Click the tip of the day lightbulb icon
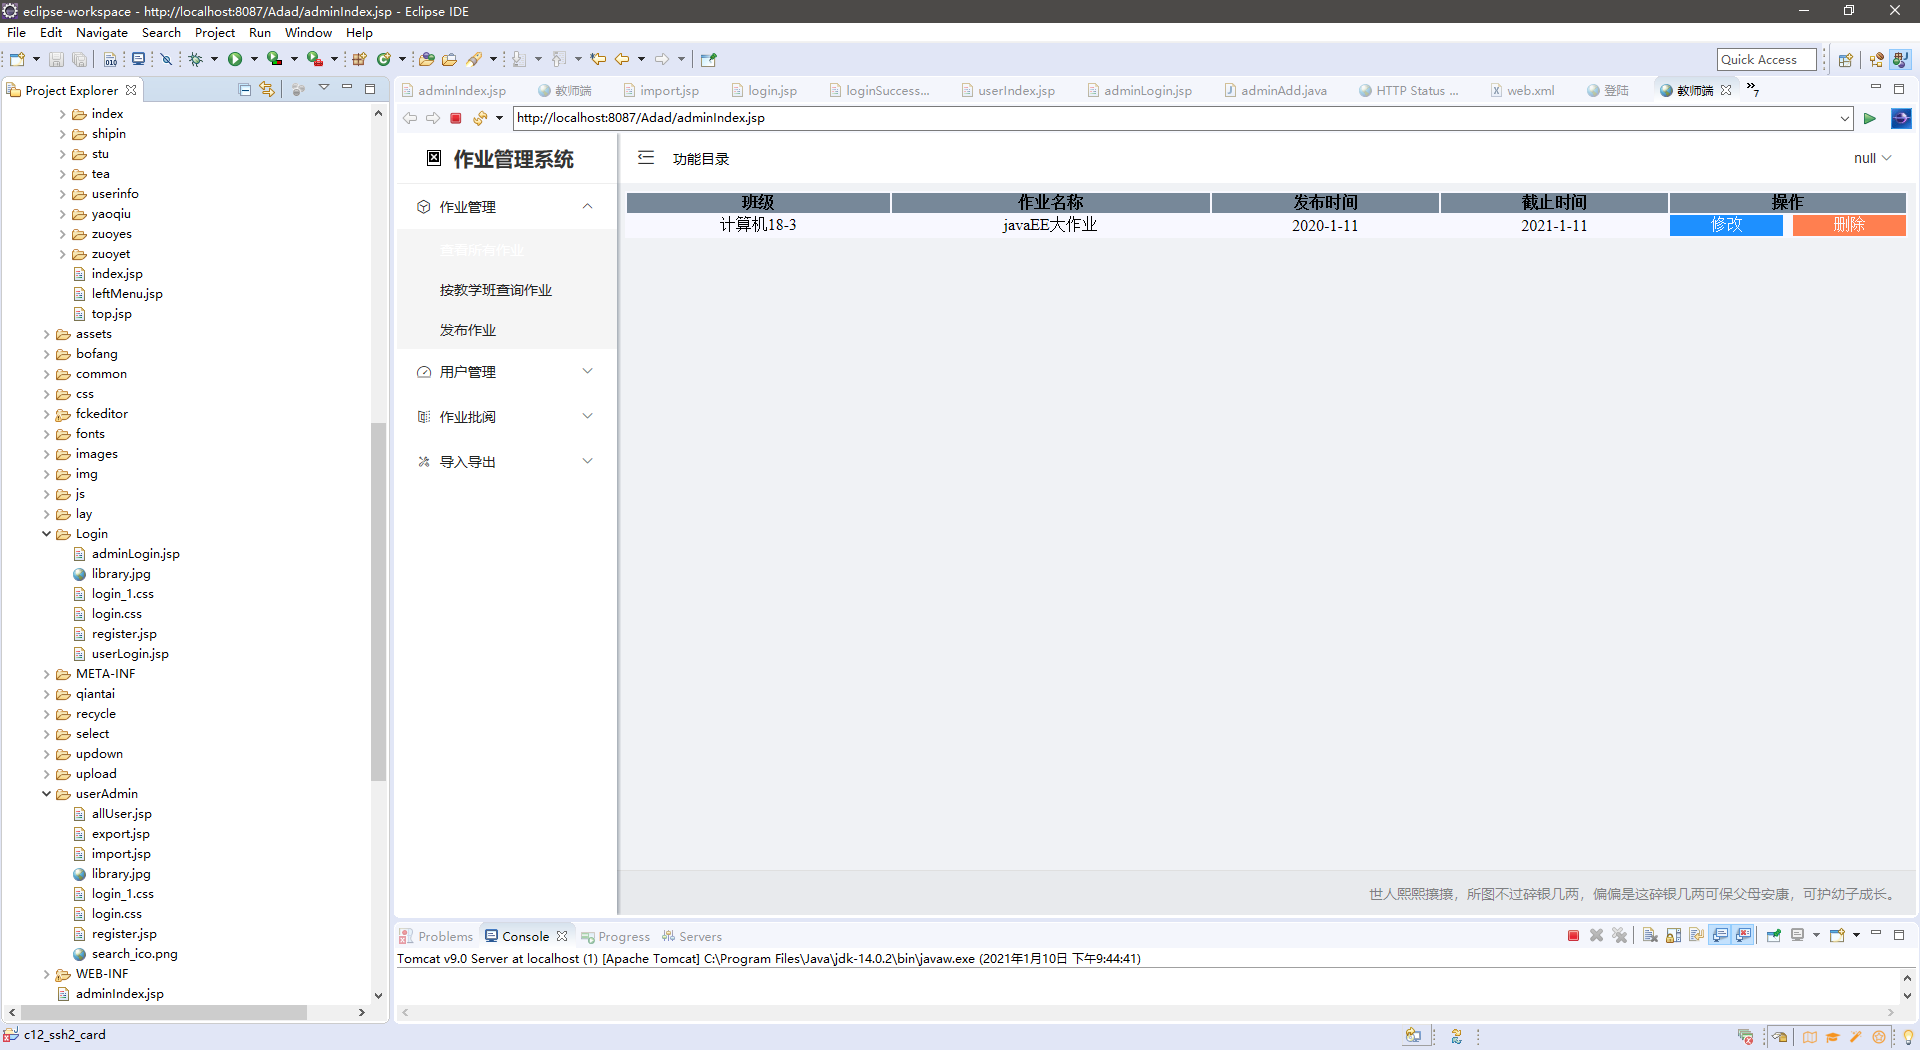Screen dimensions: 1920x1050 pyautogui.click(x=1908, y=1037)
